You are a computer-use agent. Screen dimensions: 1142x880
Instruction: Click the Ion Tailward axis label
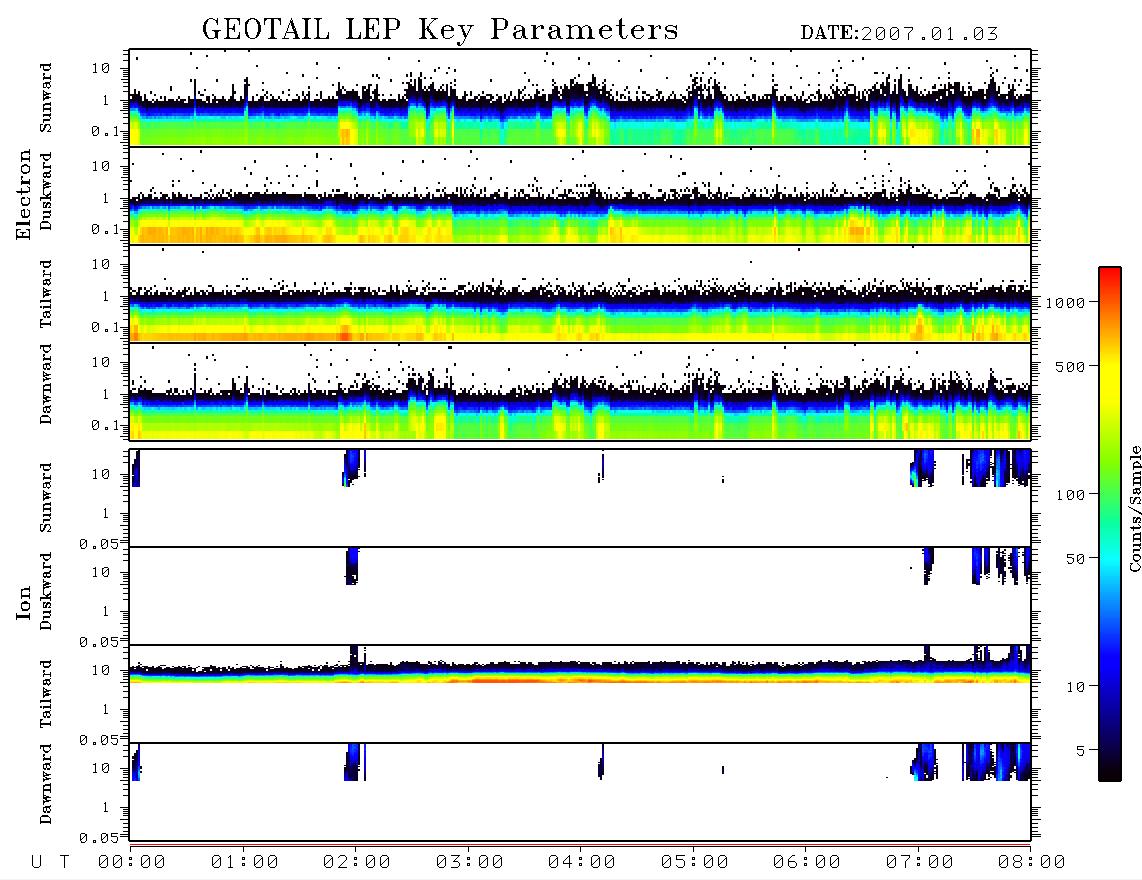pyautogui.click(x=46, y=694)
